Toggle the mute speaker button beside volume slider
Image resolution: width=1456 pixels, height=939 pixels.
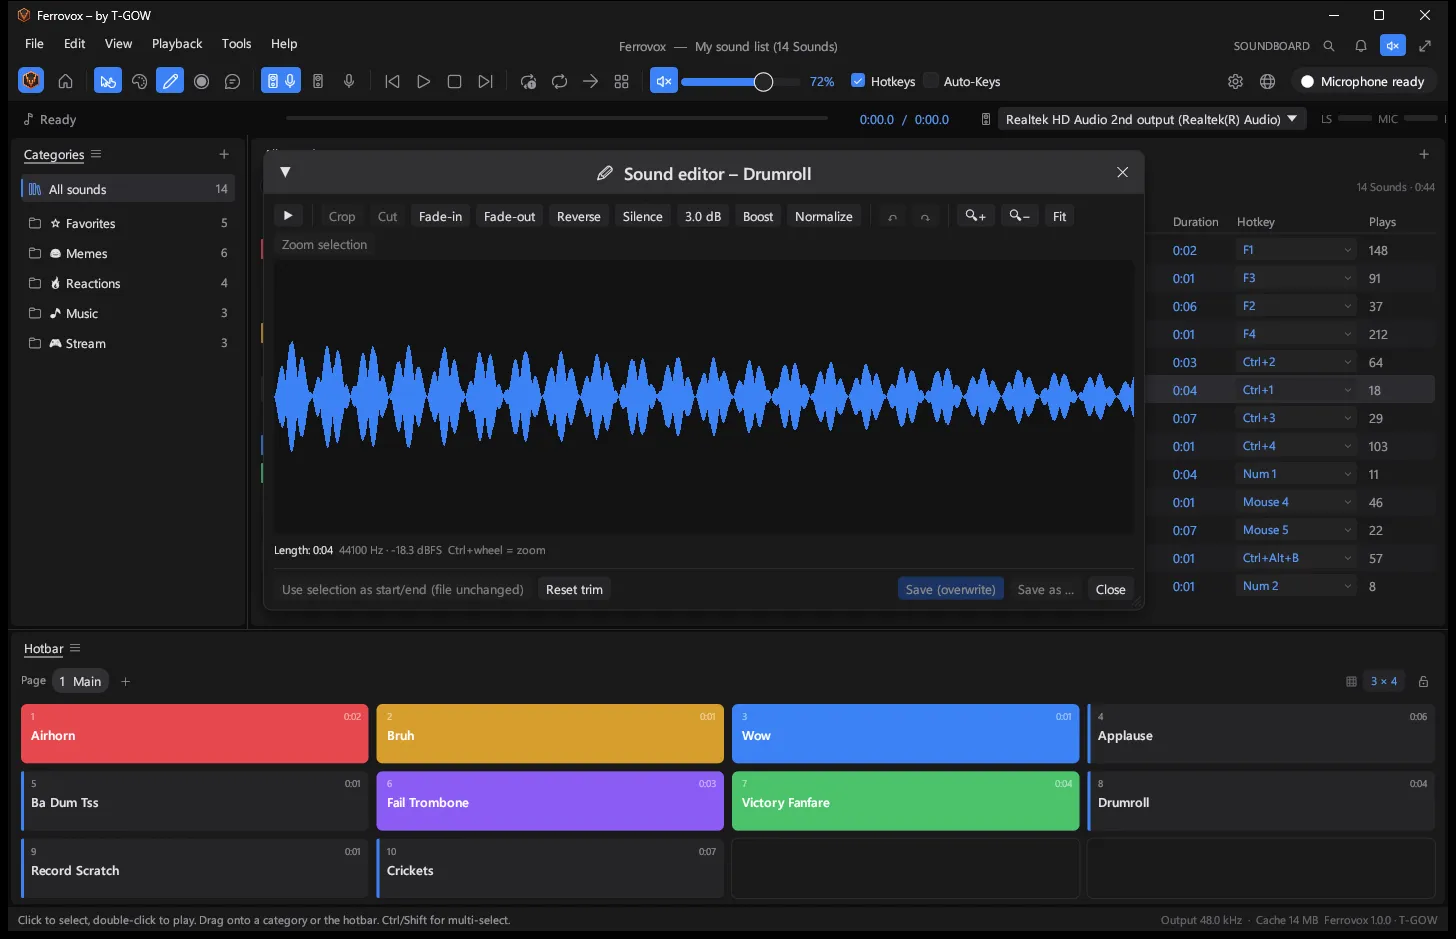663,82
